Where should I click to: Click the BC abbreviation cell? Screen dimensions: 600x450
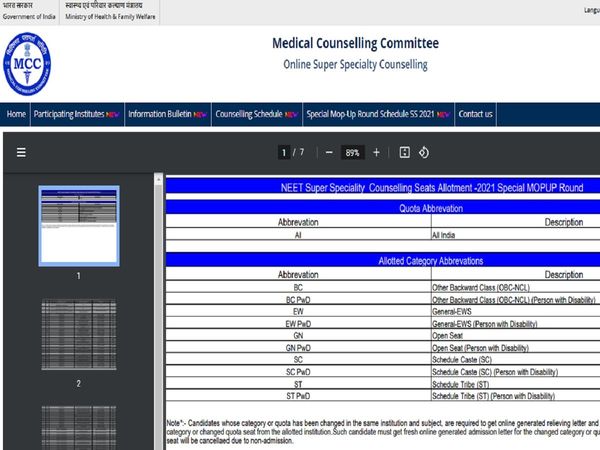coord(298,287)
